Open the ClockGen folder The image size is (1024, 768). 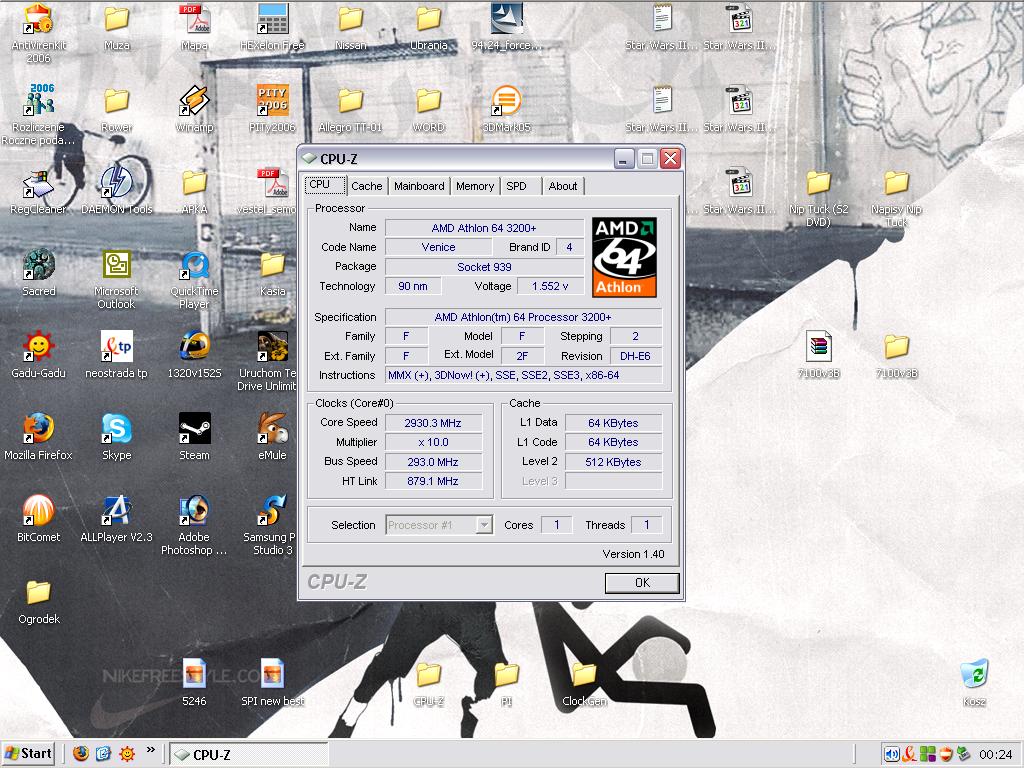click(x=584, y=682)
